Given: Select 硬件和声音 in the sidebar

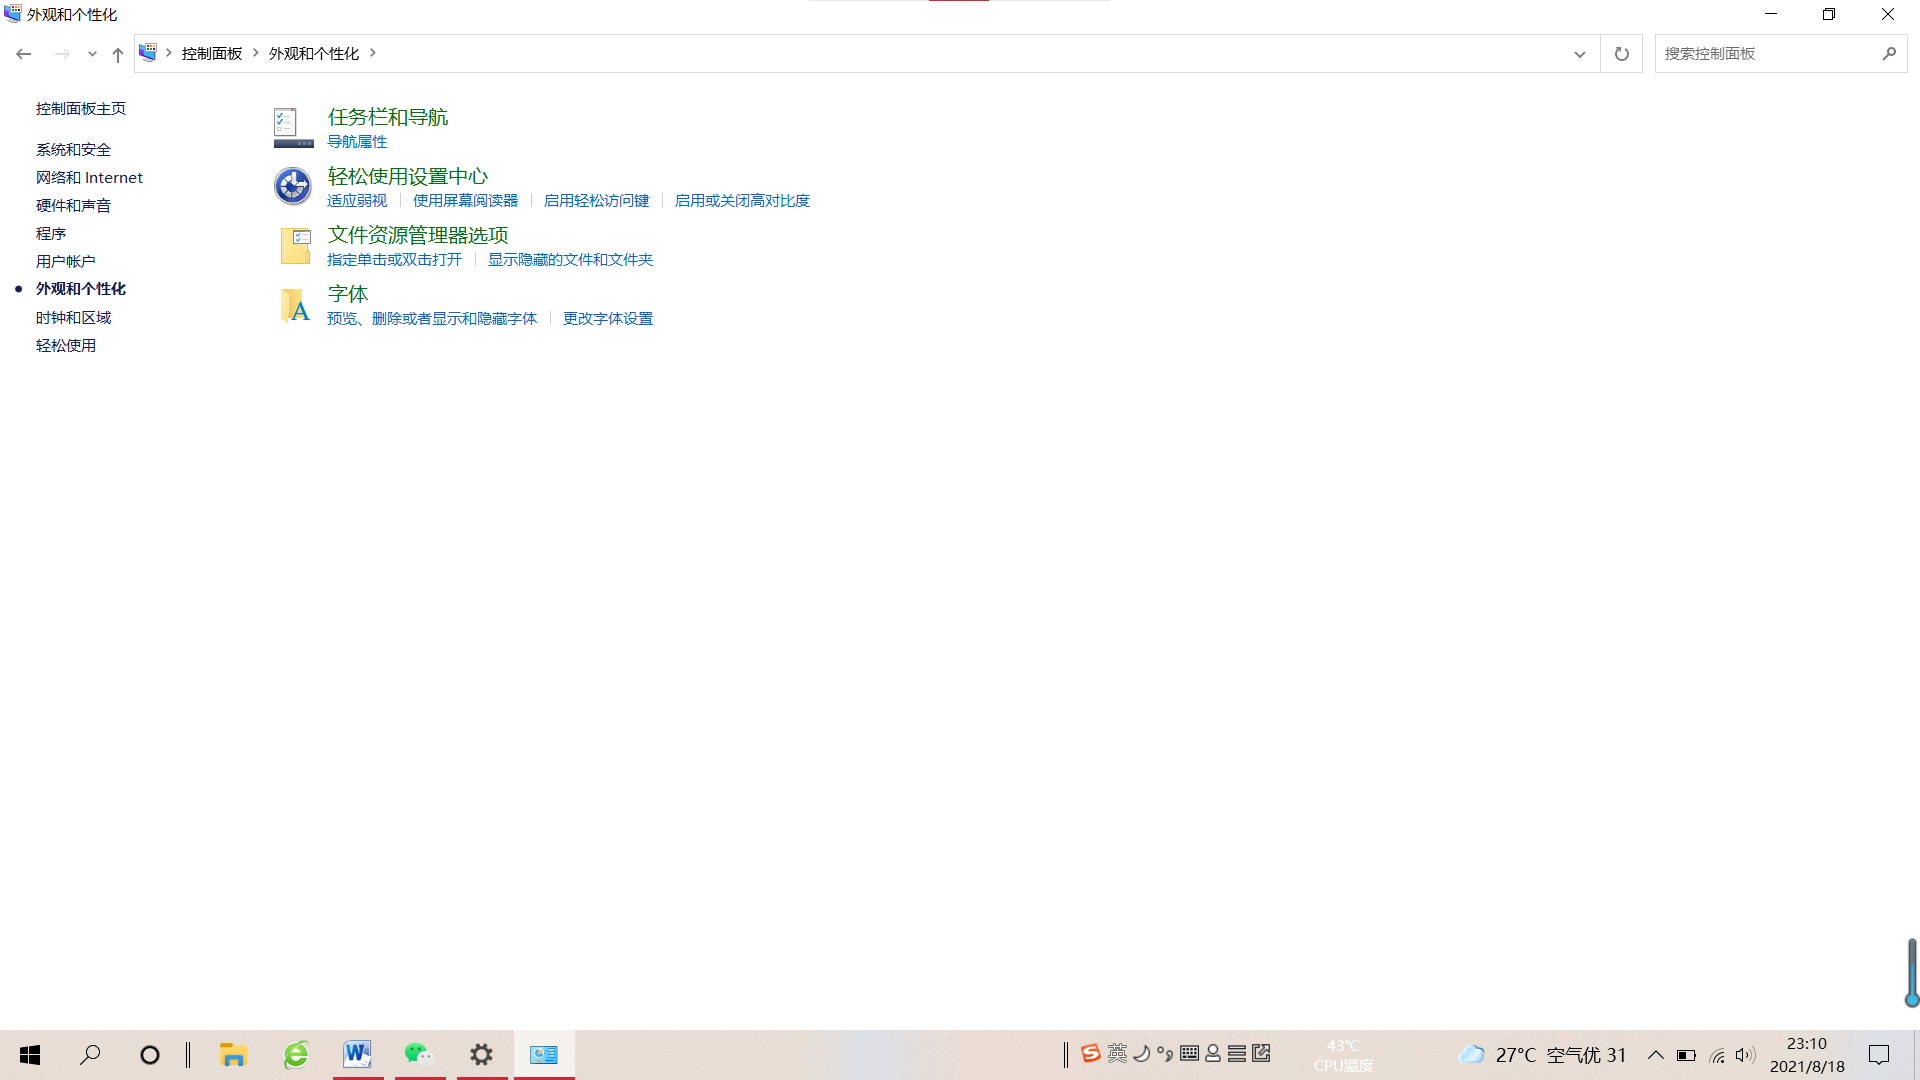Looking at the screenshot, I should (74, 205).
